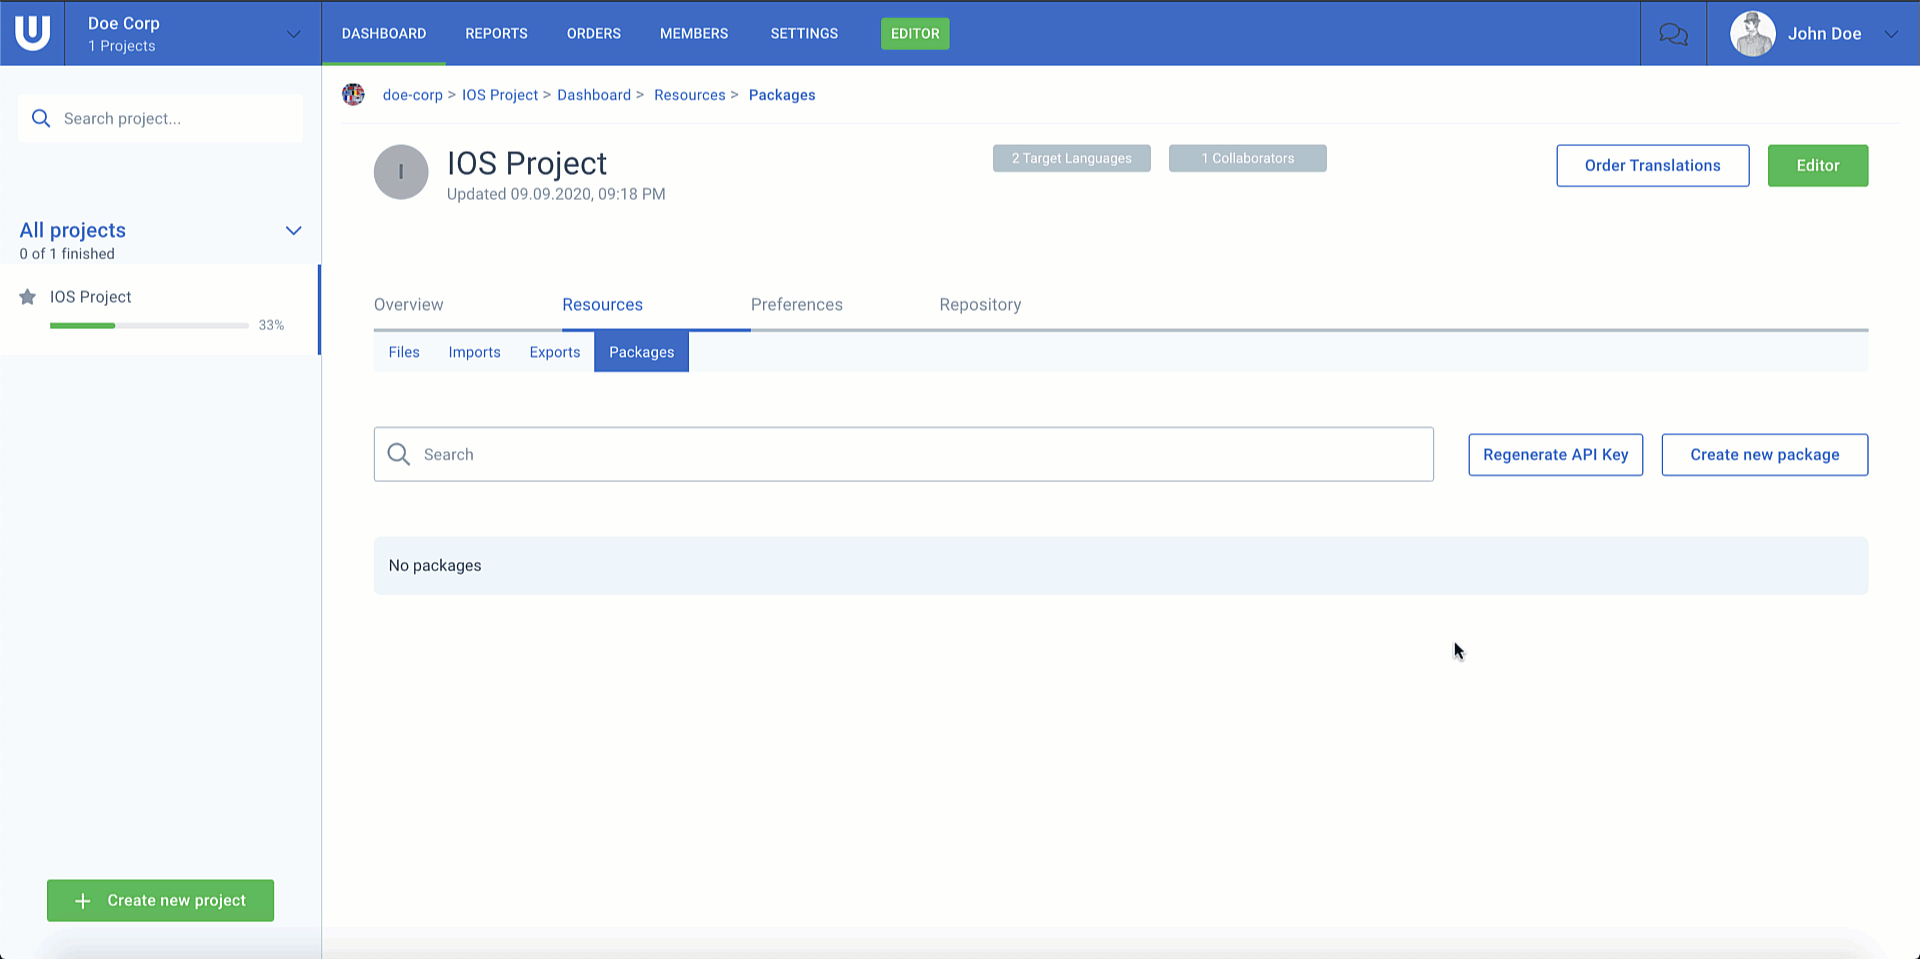The width and height of the screenshot is (1920, 959).
Task: Switch to the Preferences tab
Action: [x=797, y=305]
